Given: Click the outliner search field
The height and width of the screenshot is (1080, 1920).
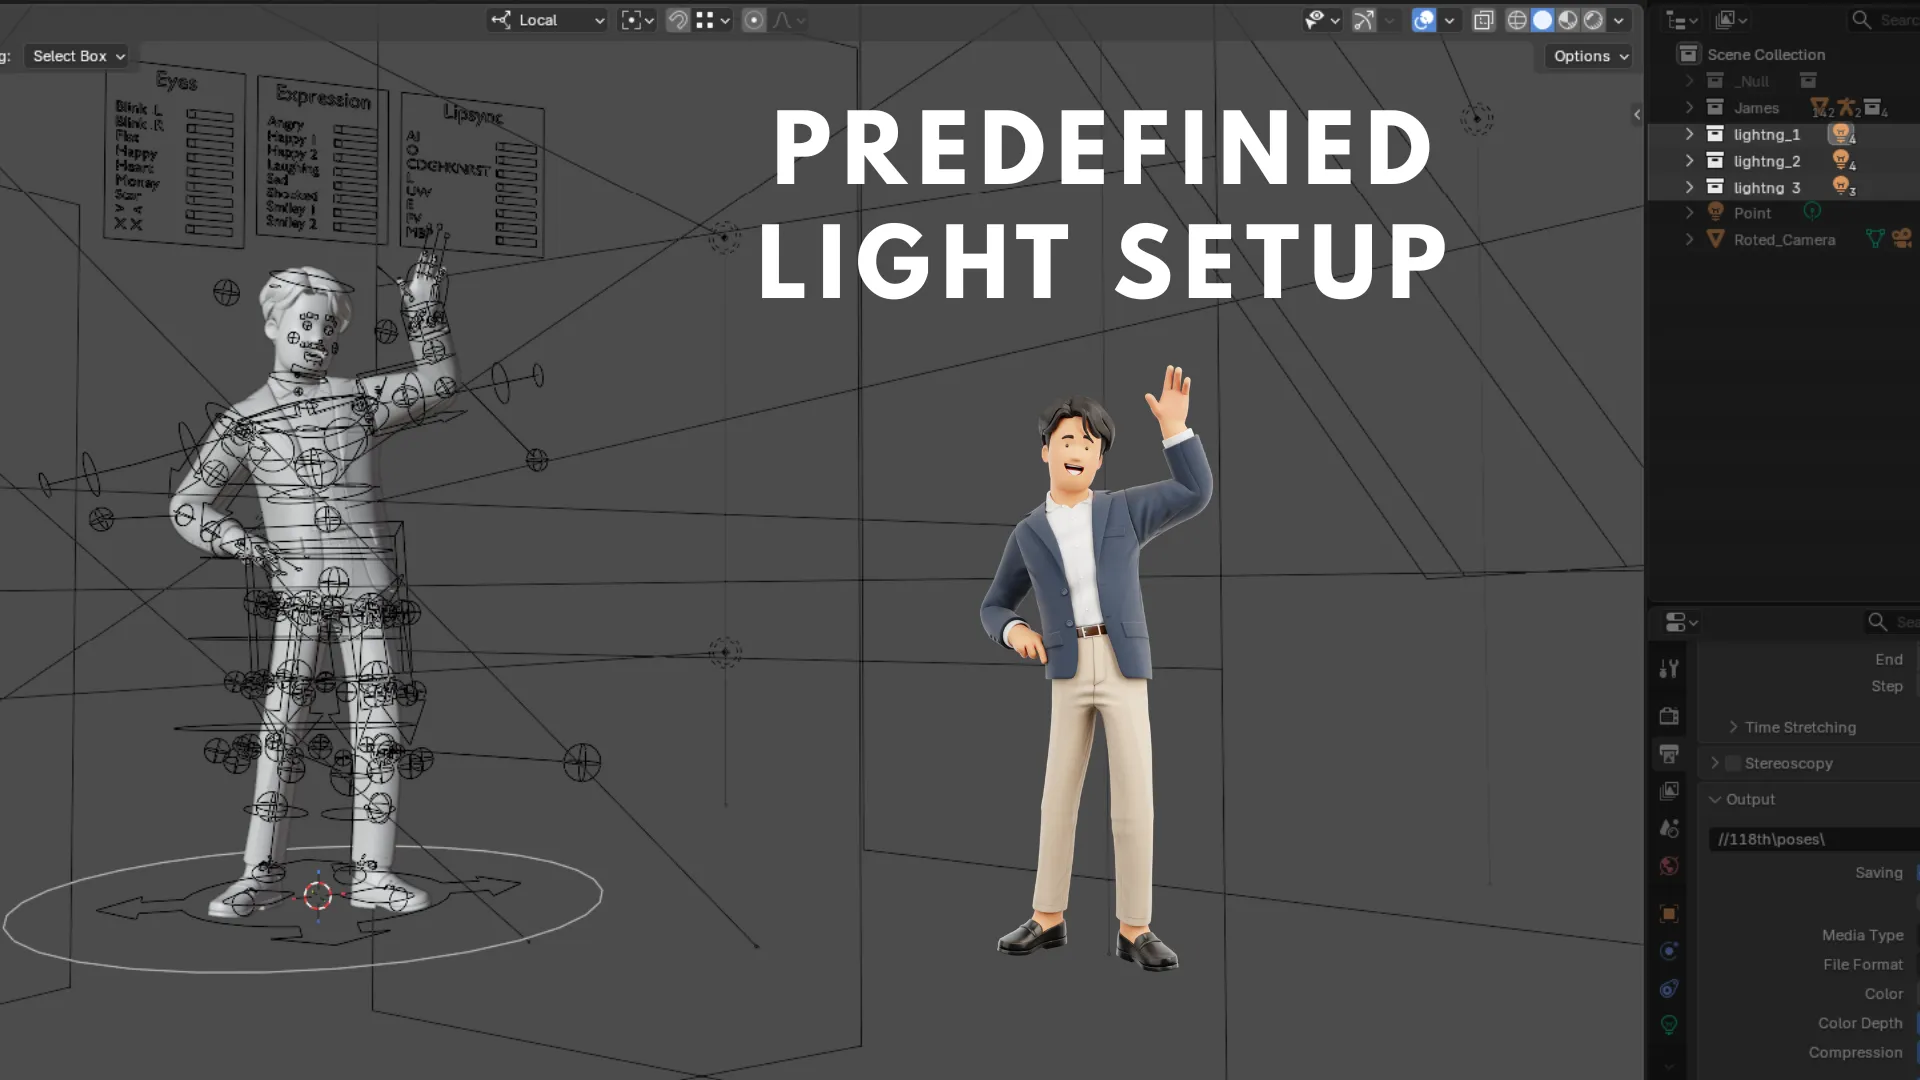Looking at the screenshot, I should coord(1884,20).
